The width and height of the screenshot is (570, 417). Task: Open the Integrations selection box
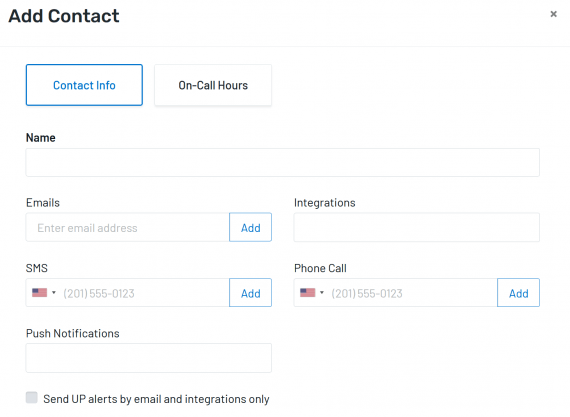(x=417, y=228)
